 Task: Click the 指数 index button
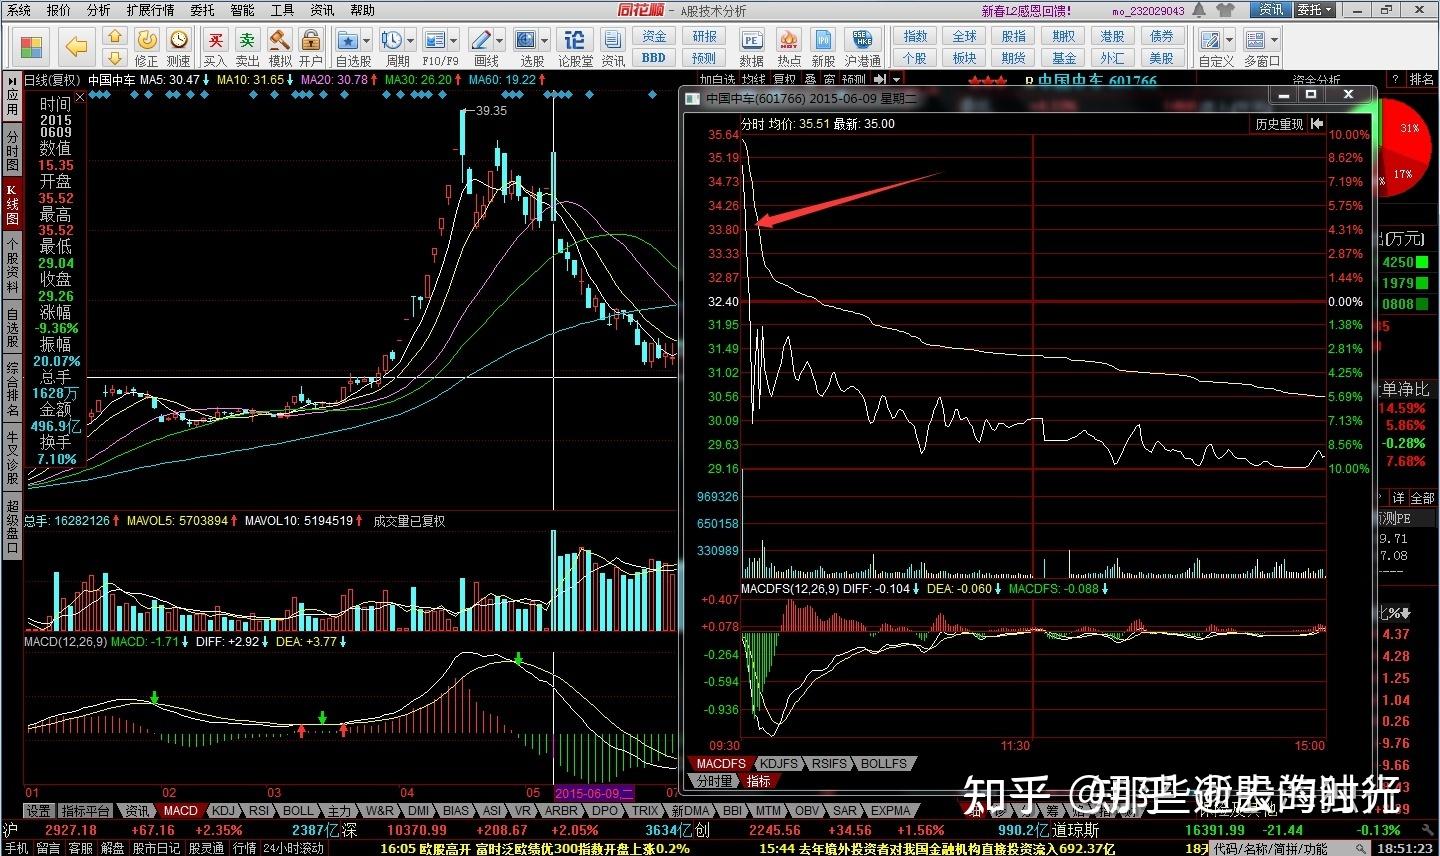point(915,36)
